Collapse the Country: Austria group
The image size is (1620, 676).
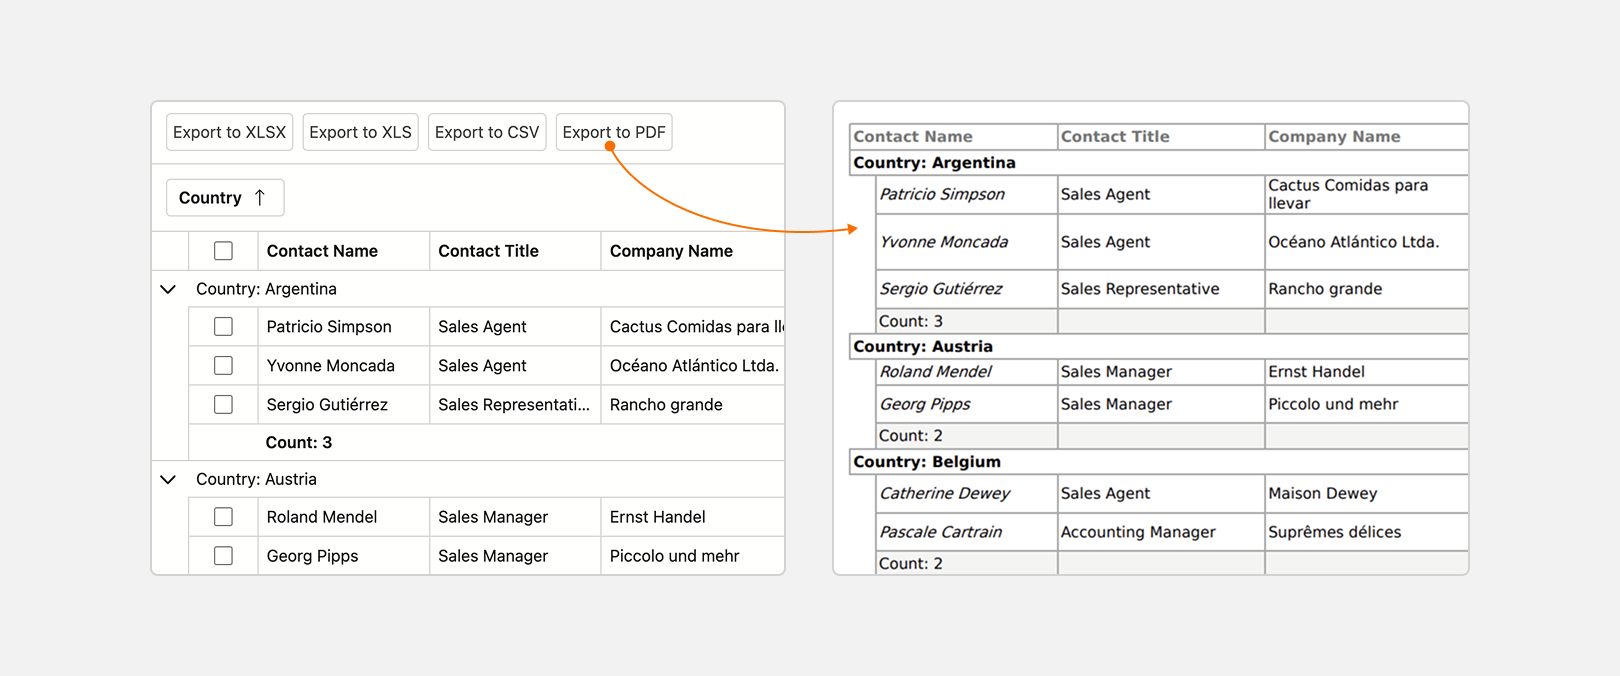[x=168, y=480]
